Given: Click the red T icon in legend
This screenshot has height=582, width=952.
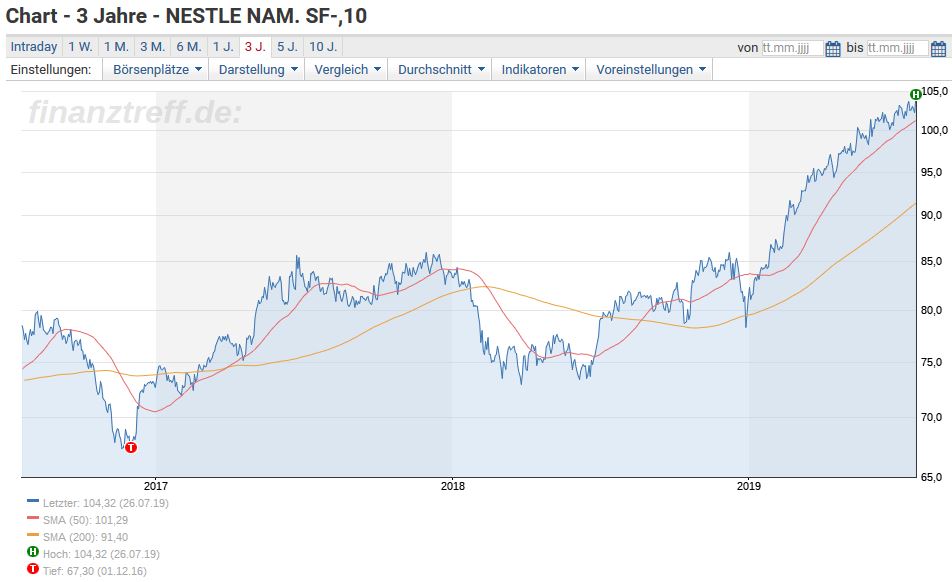Looking at the screenshot, I should [x=33, y=569].
